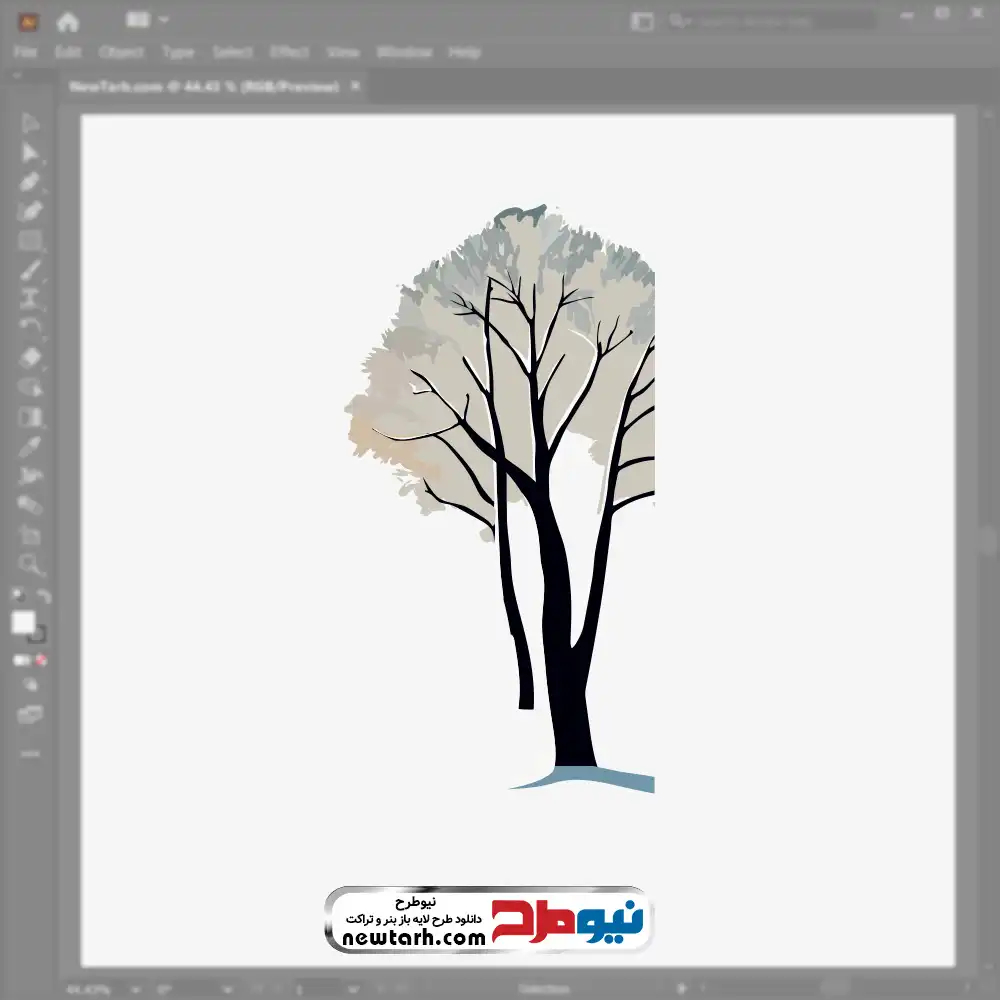Swap fill and stroke colors
The height and width of the screenshot is (1000, 1000).
pyautogui.click(x=43, y=596)
